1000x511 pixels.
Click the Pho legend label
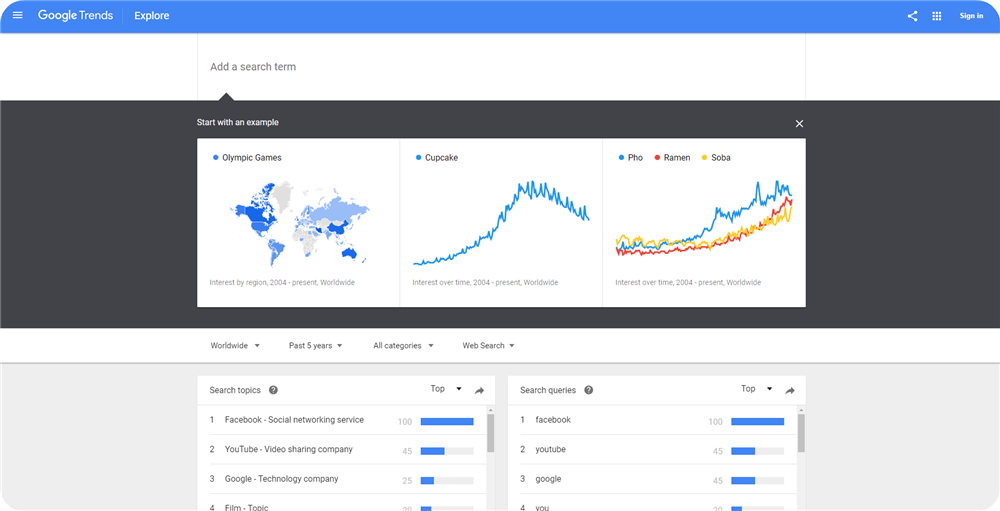(x=635, y=158)
